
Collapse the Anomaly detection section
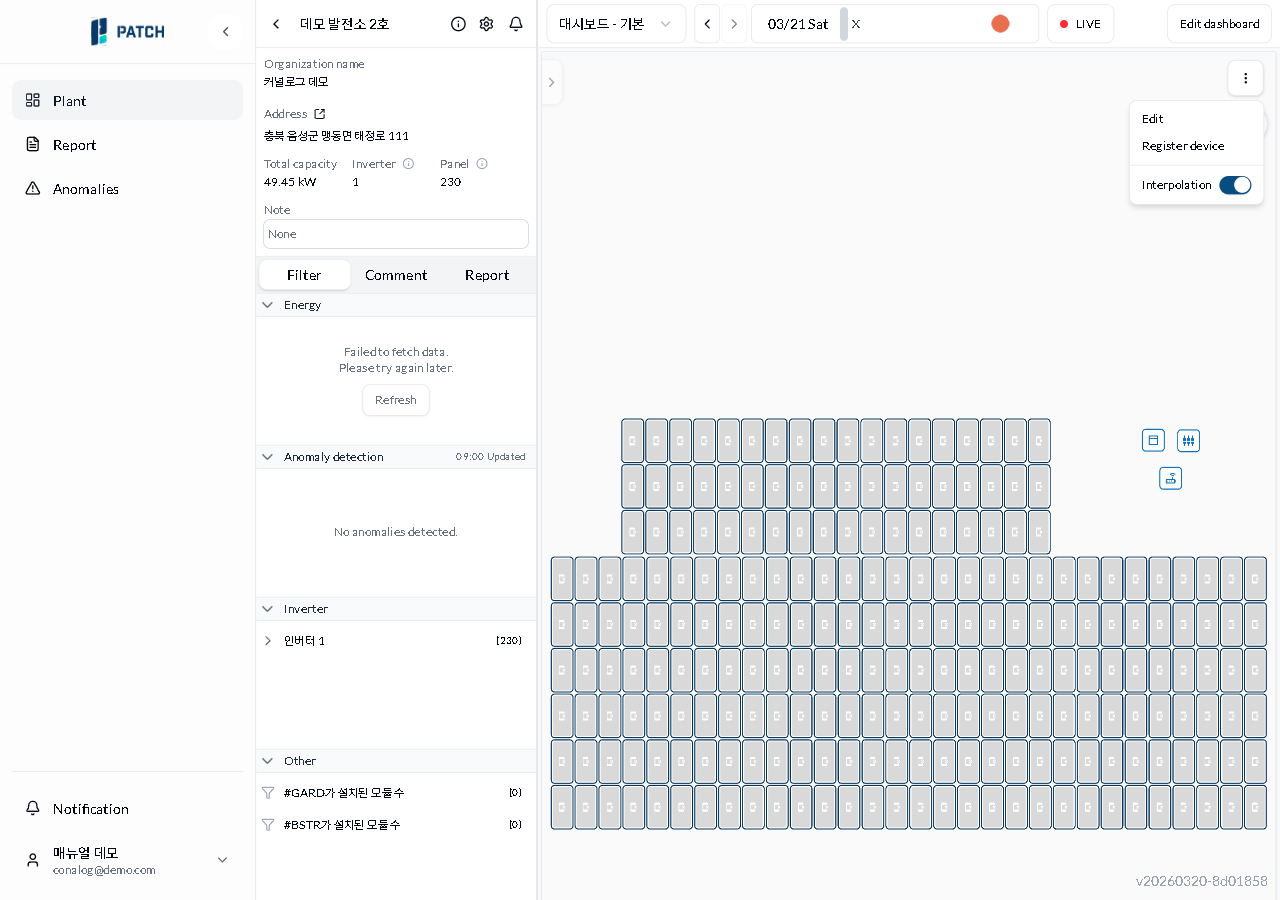click(x=267, y=457)
